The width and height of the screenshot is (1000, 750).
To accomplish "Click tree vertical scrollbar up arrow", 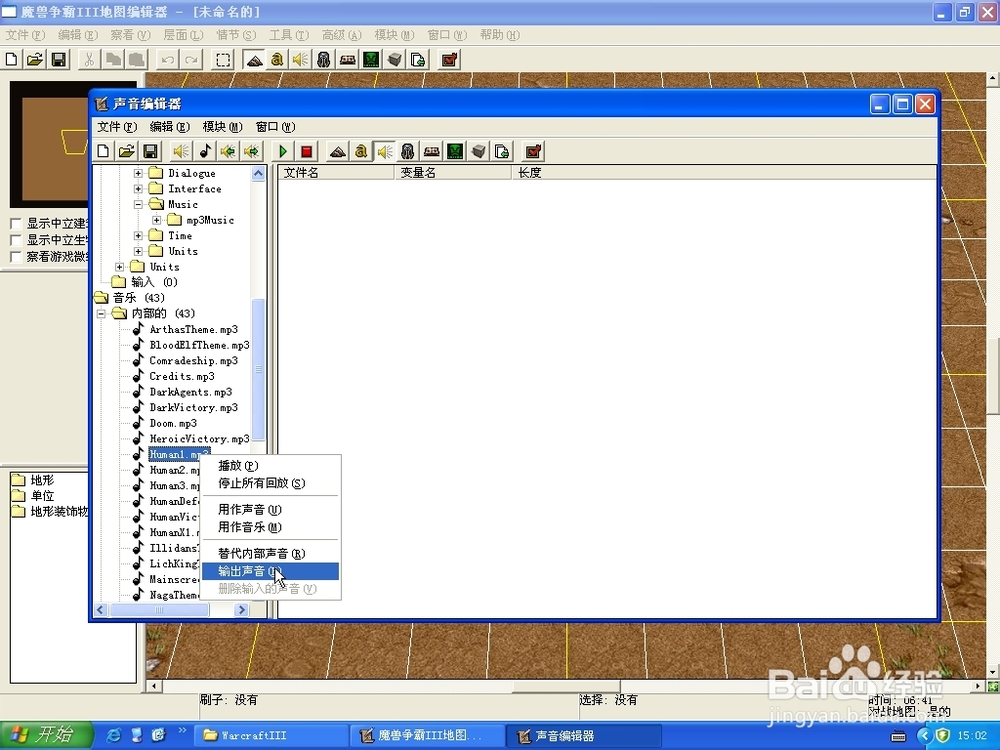I will click(x=258, y=173).
